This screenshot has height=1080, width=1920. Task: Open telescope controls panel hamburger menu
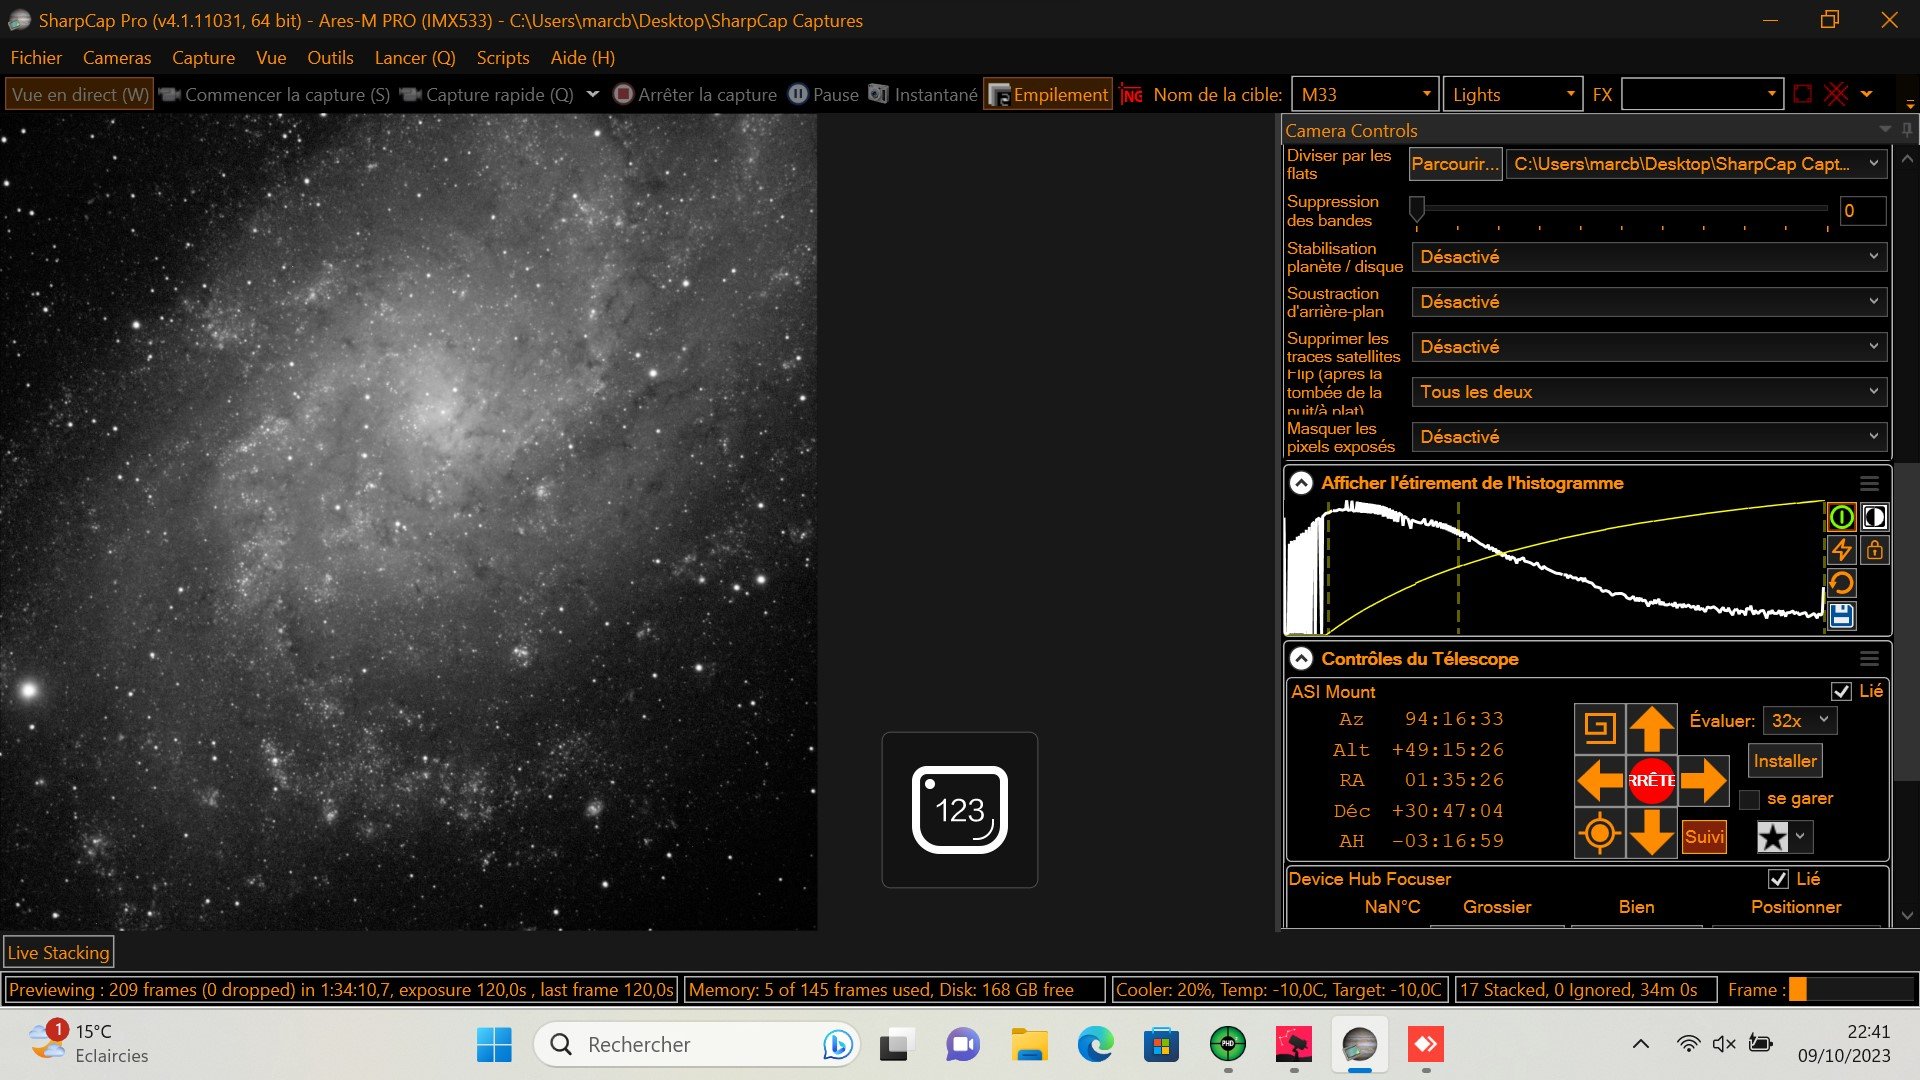(1869, 659)
